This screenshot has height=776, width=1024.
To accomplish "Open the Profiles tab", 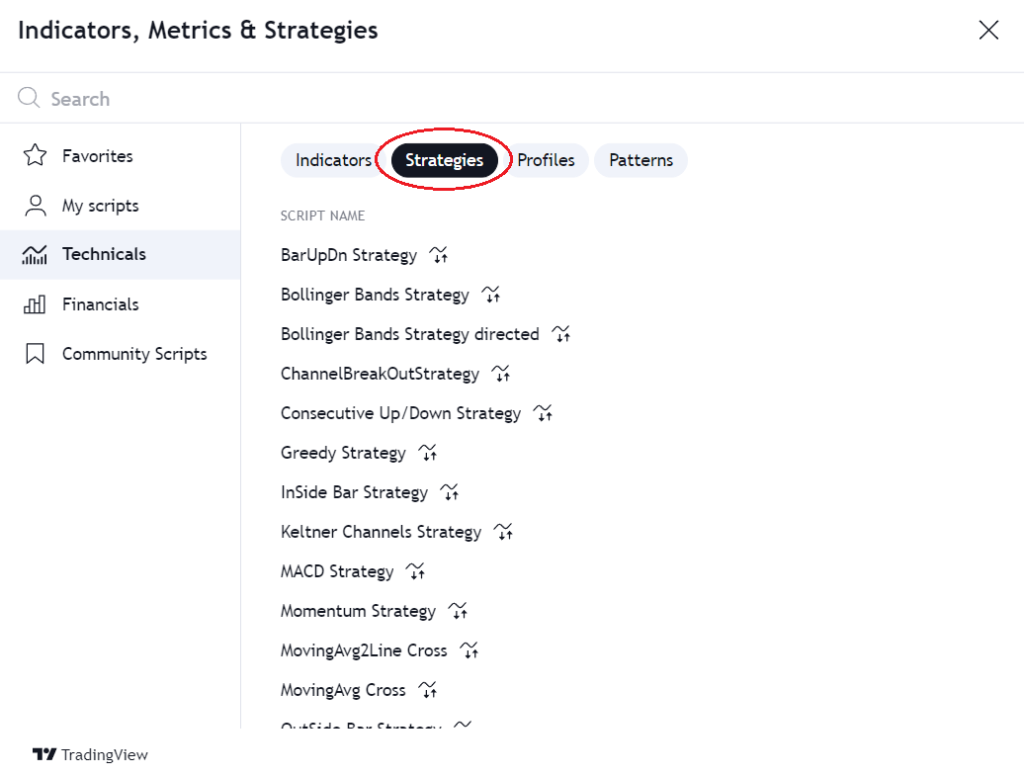I will tap(547, 160).
